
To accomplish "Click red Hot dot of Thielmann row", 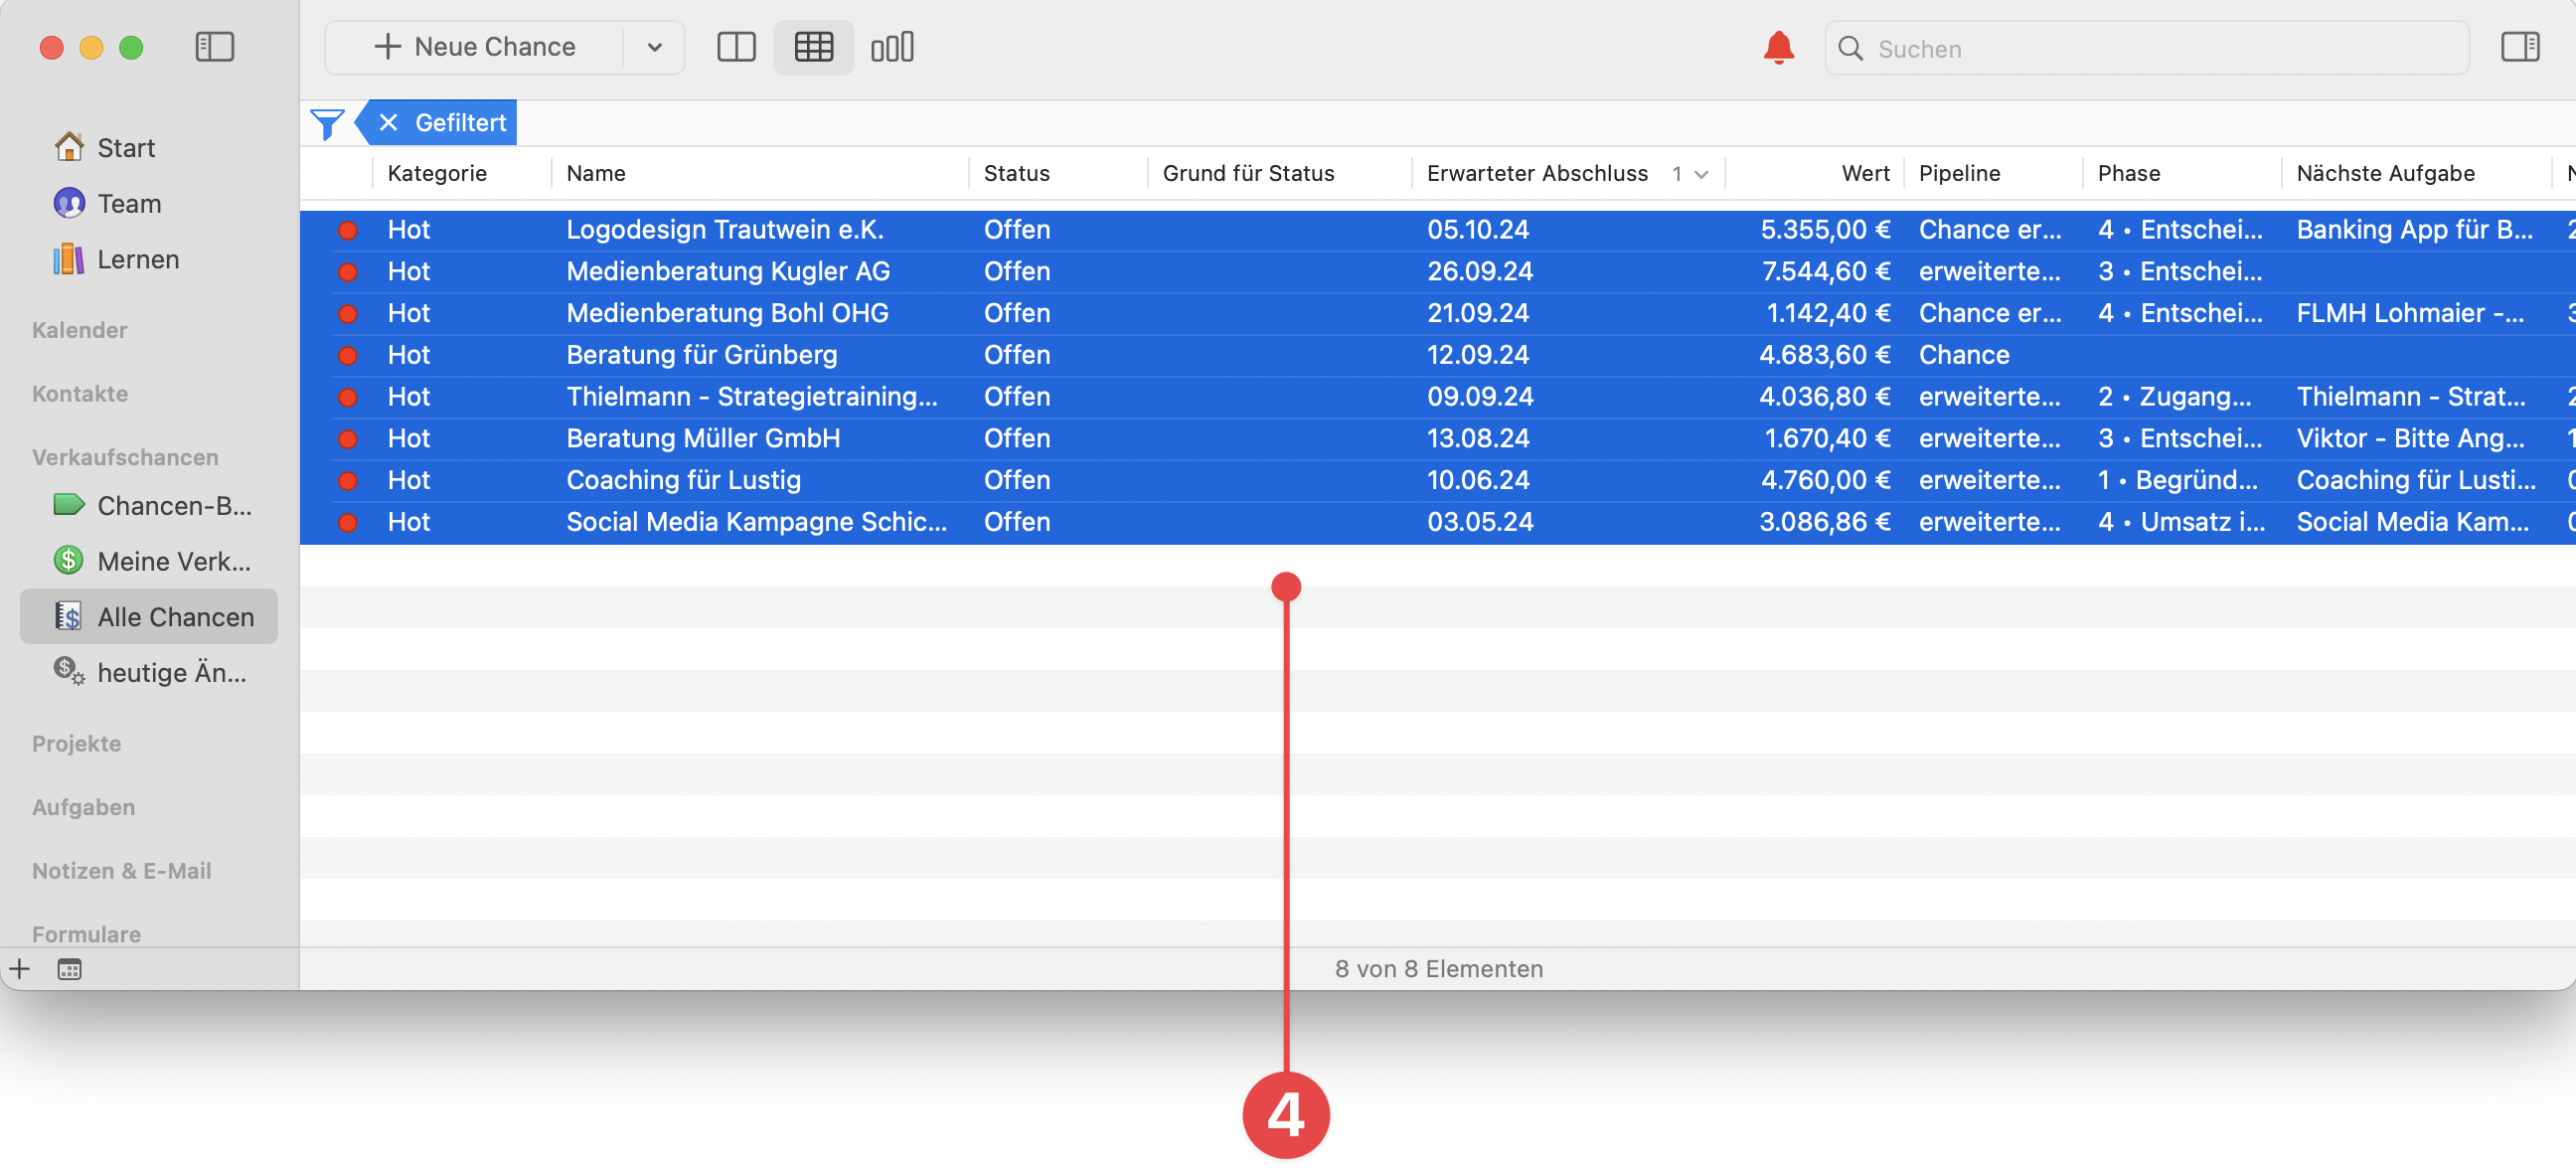I will coord(348,397).
